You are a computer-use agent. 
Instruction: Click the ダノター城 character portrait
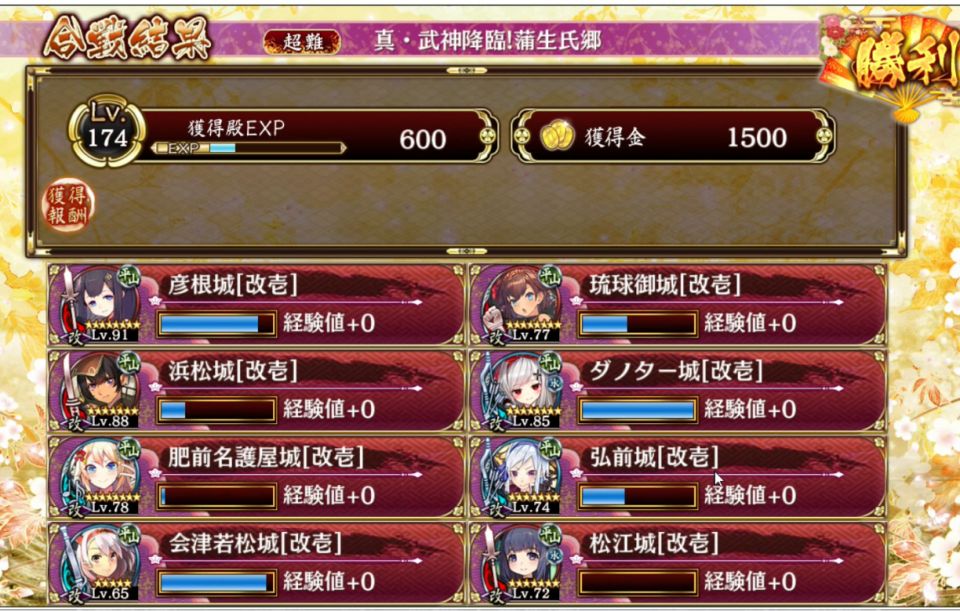[x=520, y=391]
